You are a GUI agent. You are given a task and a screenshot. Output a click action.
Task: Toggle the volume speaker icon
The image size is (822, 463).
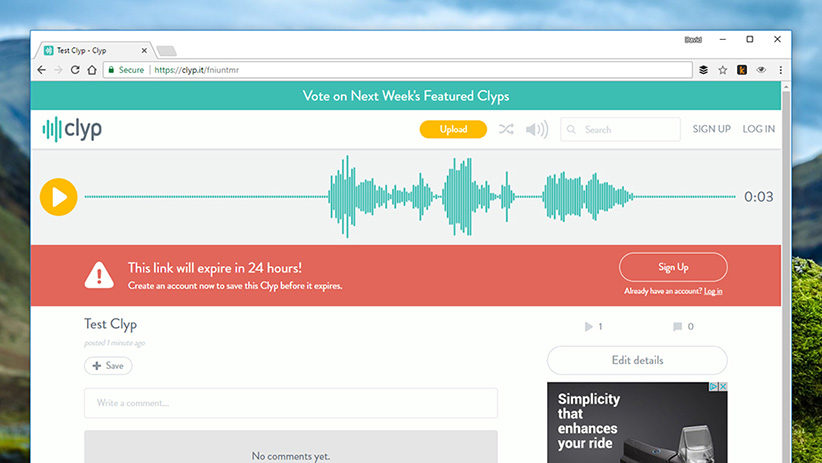[x=537, y=129]
